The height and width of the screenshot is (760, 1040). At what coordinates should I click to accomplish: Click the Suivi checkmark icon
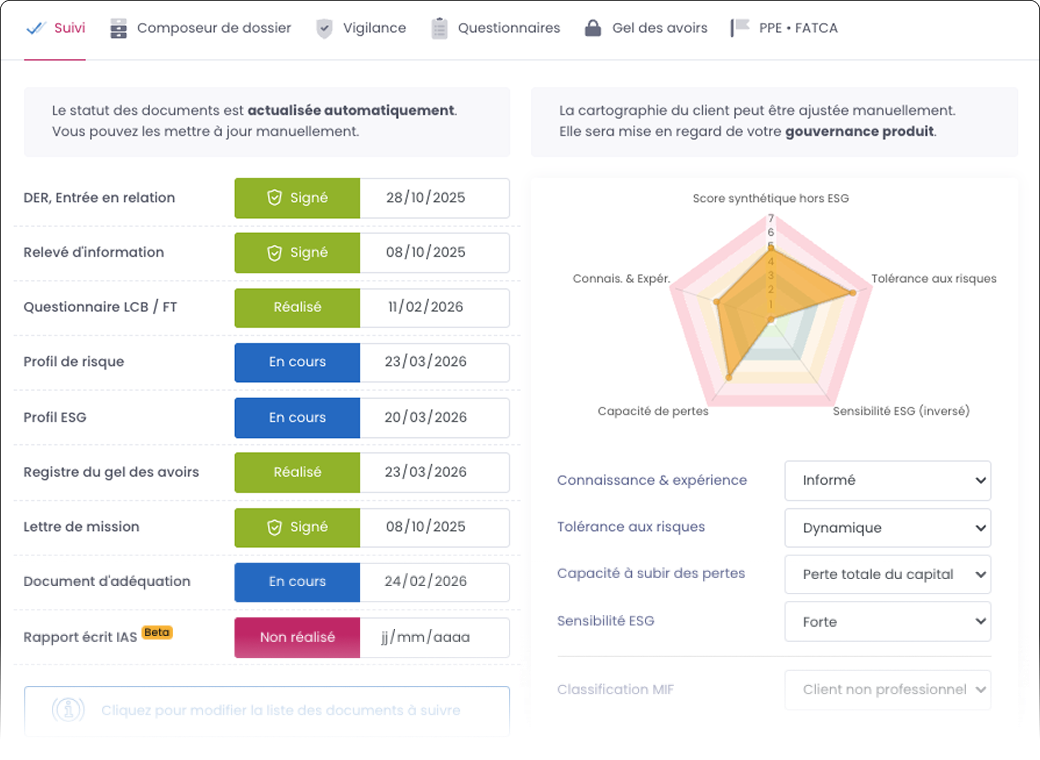(36, 28)
